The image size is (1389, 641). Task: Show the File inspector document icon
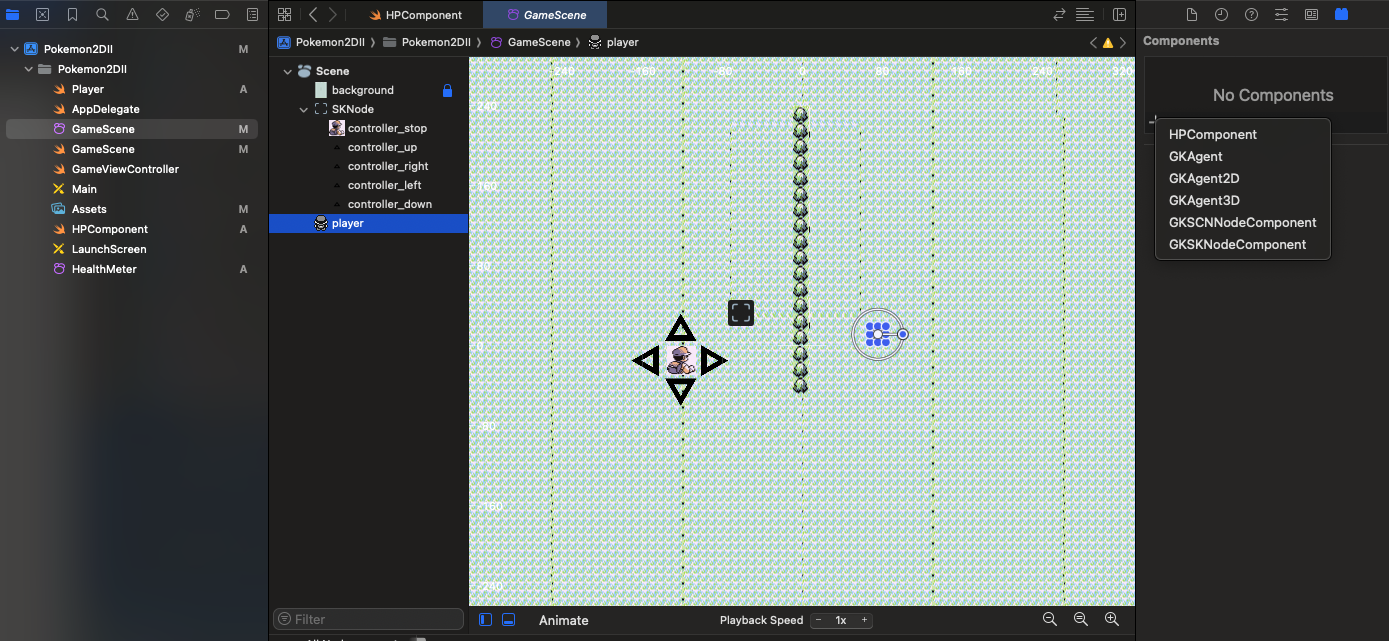pos(1191,15)
